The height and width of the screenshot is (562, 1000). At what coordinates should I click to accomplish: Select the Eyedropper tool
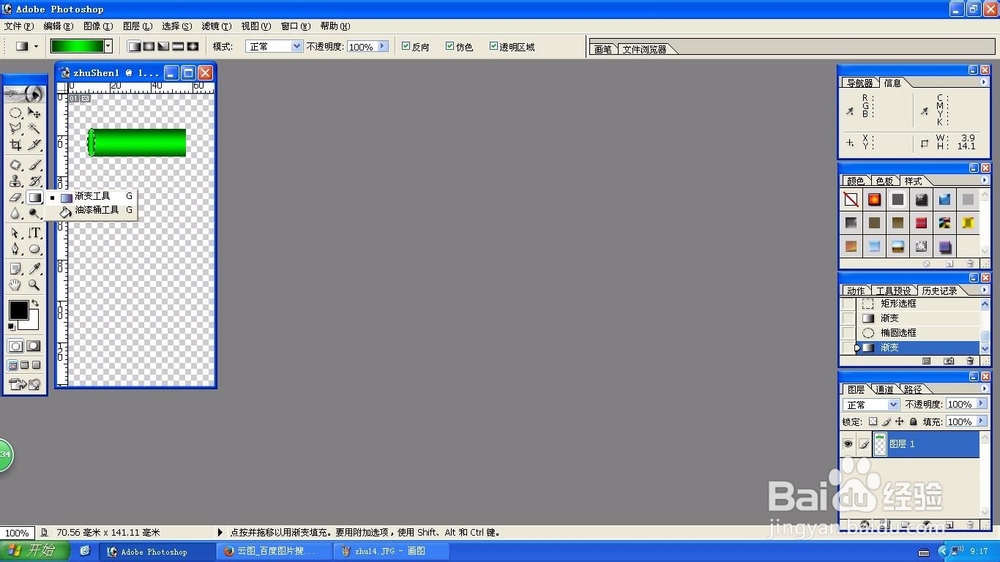34,269
